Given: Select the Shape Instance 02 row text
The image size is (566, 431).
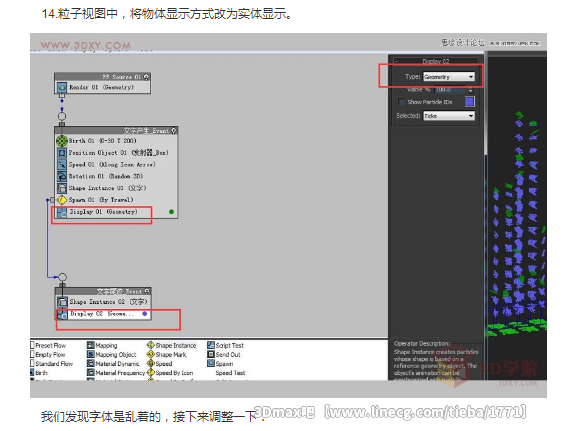Looking at the screenshot, I should 108,302.
